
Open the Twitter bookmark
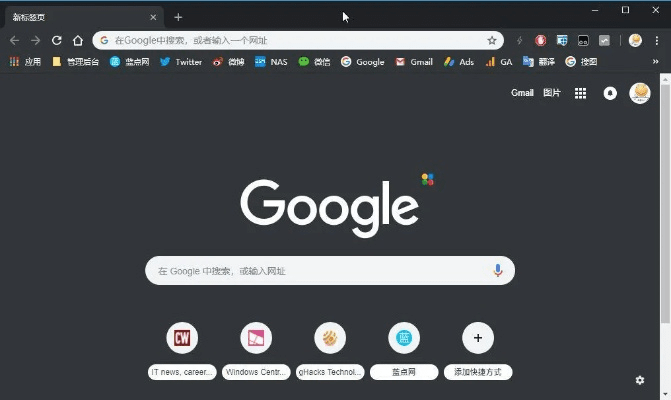click(x=181, y=62)
